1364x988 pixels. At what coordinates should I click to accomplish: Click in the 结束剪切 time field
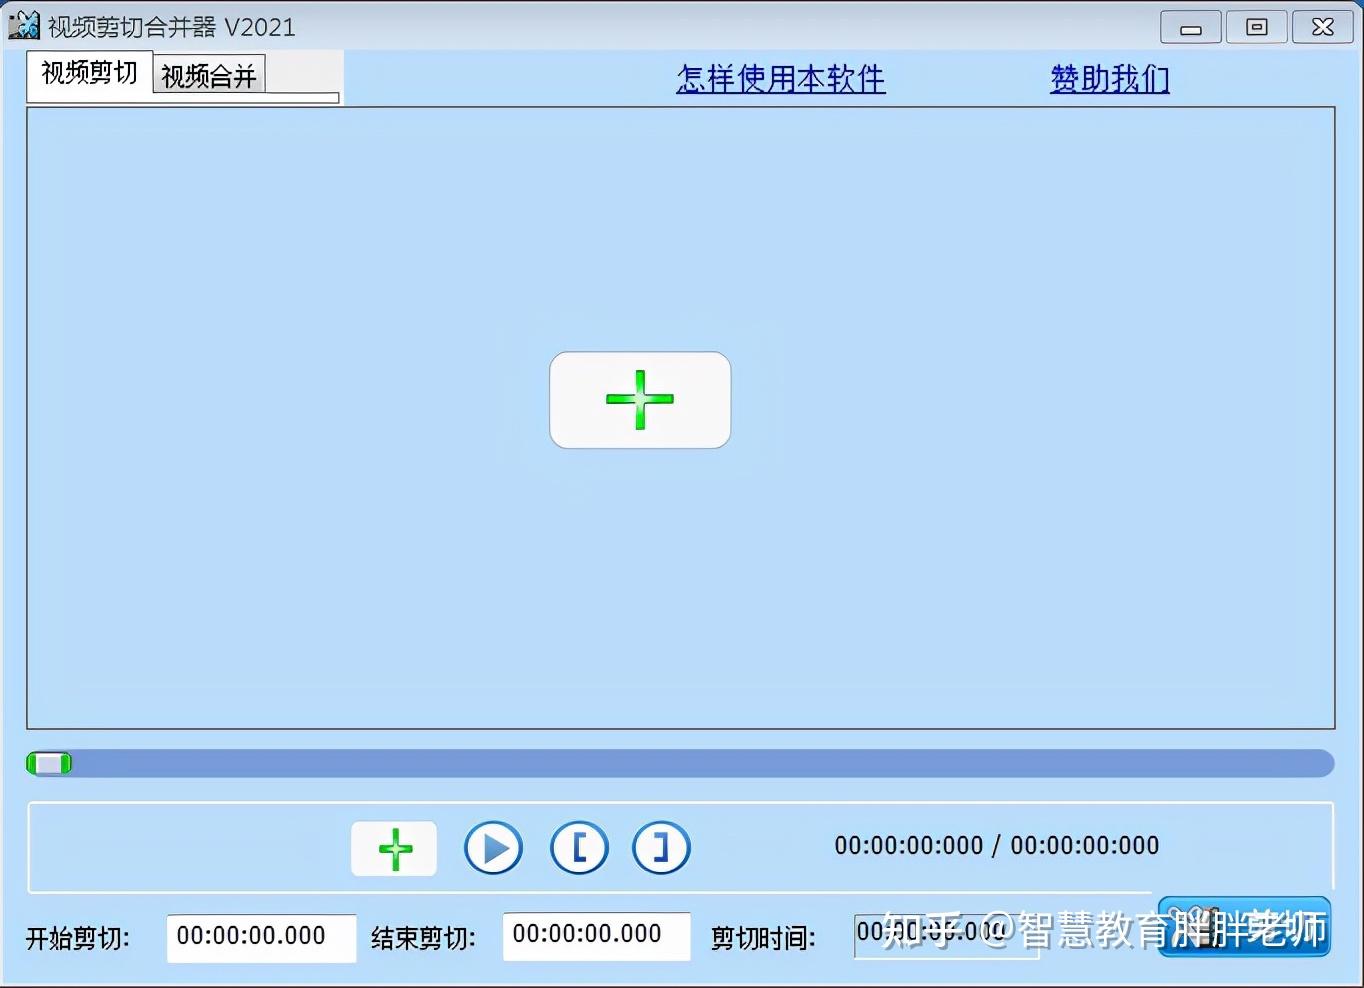pyautogui.click(x=596, y=936)
